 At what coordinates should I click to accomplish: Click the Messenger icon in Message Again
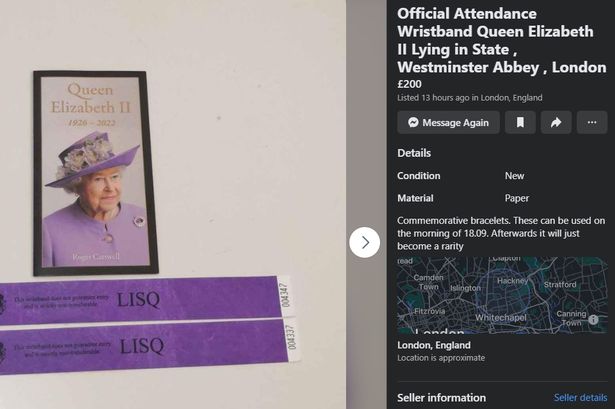pyautogui.click(x=413, y=122)
